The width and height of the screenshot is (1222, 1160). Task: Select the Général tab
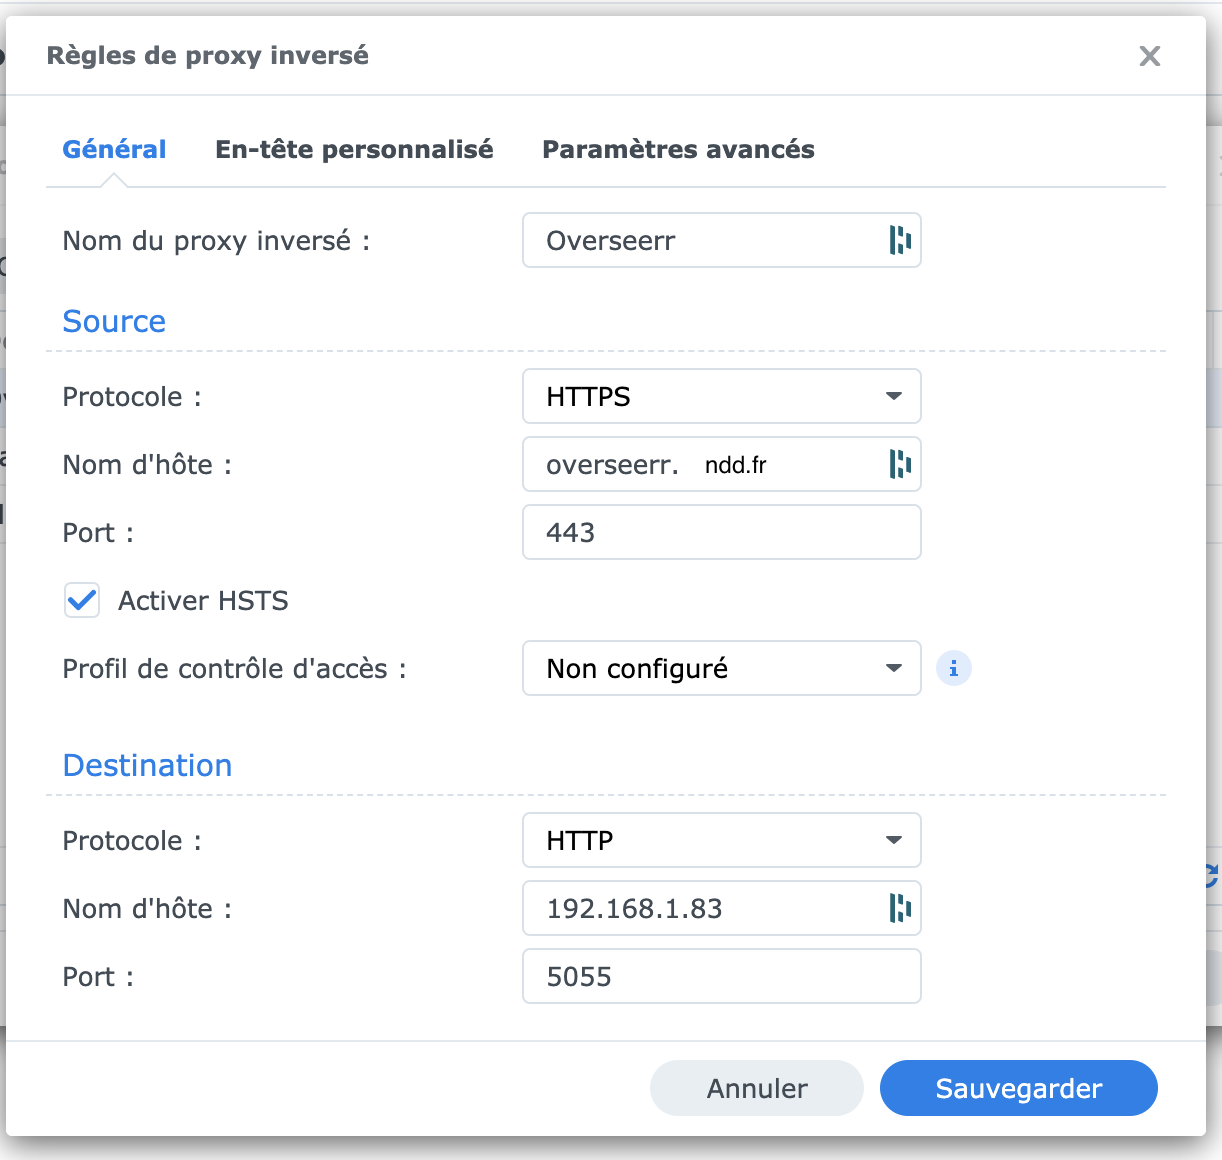click(114, 150)
